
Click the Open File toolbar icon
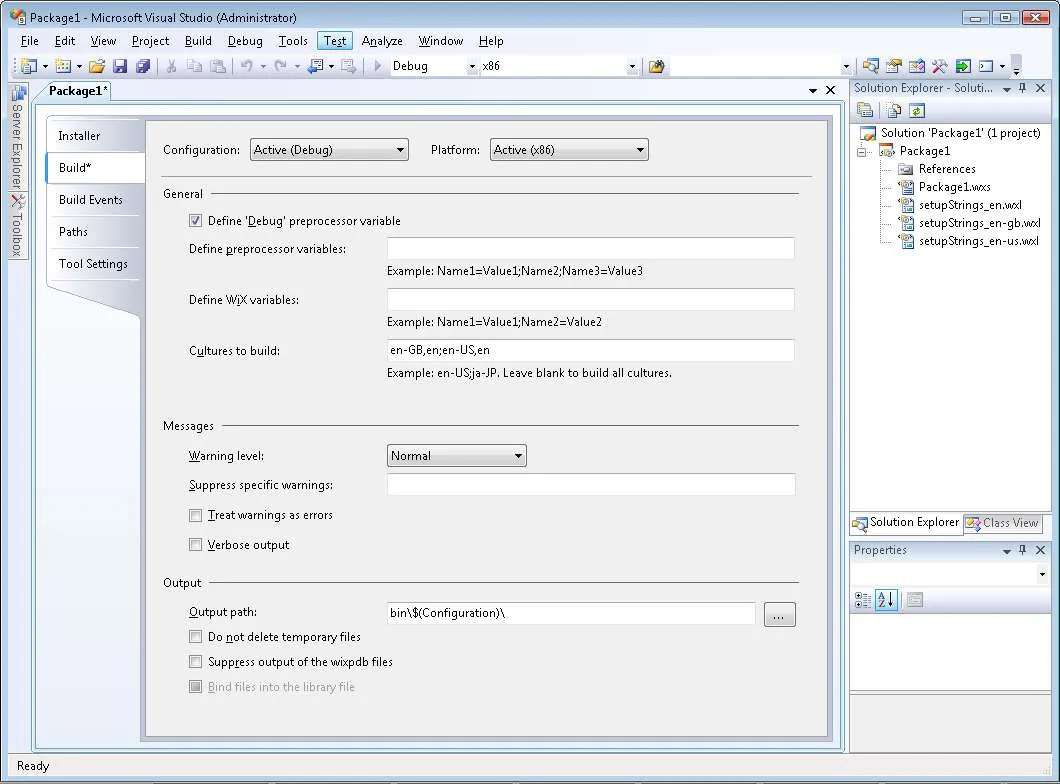click(96, 67)
